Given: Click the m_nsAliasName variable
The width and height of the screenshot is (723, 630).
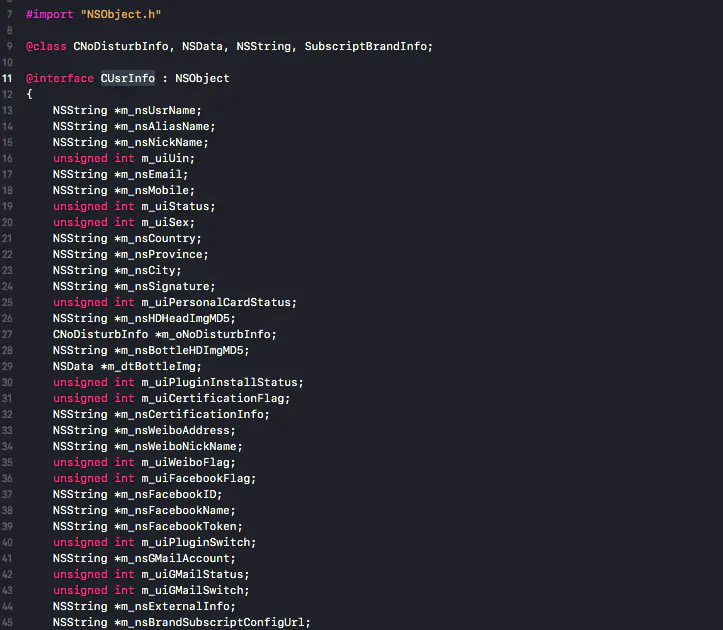Looking at the screenshot, I should (x=166, y=126).
